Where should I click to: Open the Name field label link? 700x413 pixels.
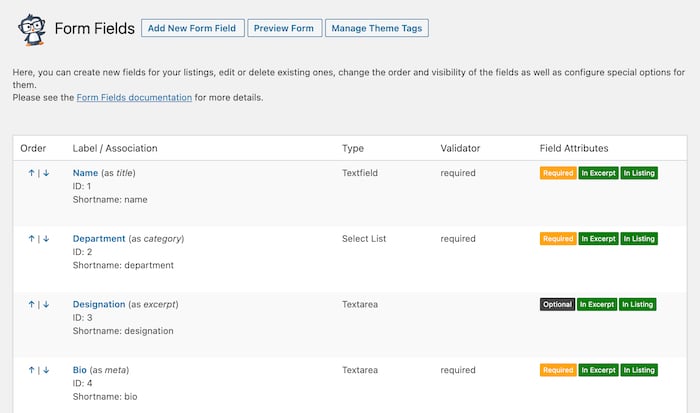pos(85,173)
